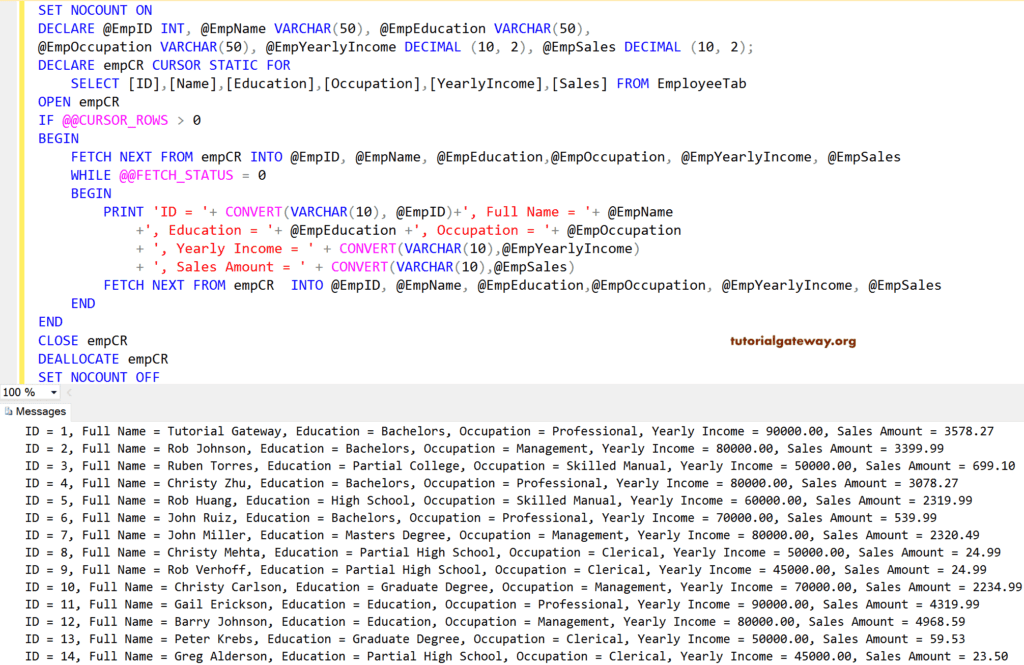Select the OPEN empCR keyword
1024x665 pixels.
pos(76,101)
